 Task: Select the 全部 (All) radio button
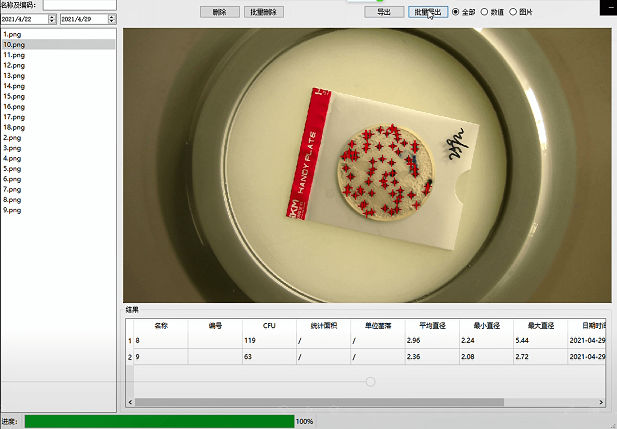(457, 12)
